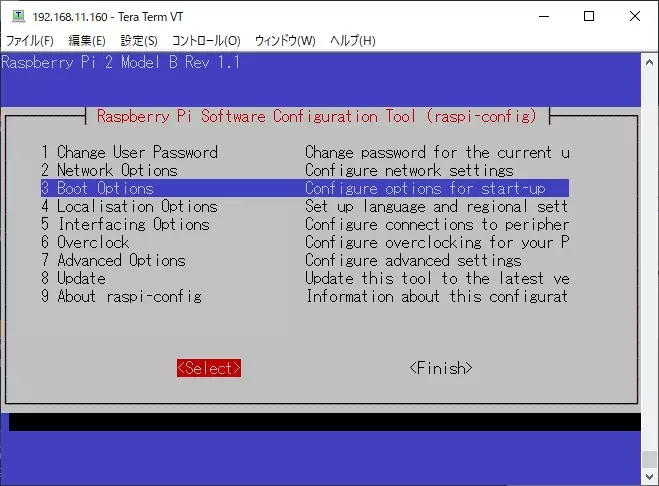659x486 pixels.
Task: Maximize the Tera Term window
Action: [589, 16]
